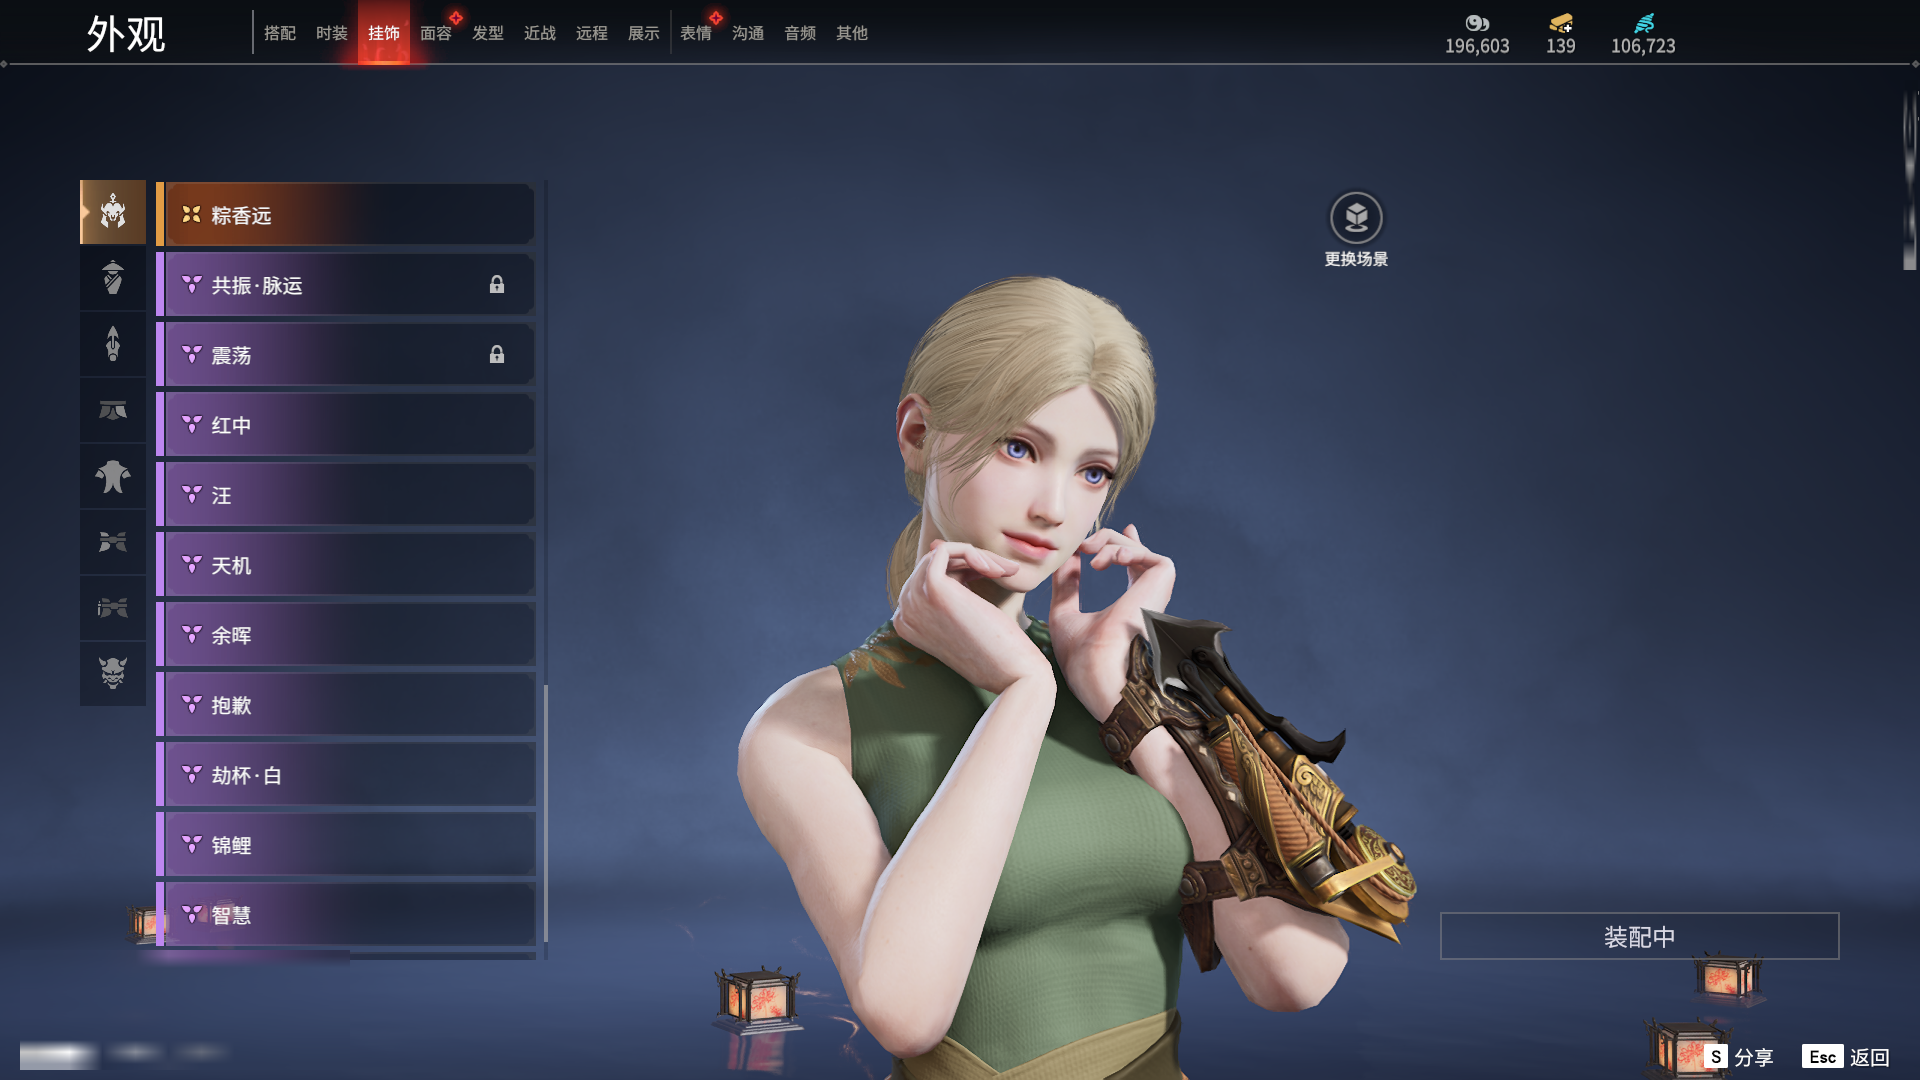The width and height of the screenshot is (1920, 1080).
Task: Click the accessory list scrollbar
Action: [545, 812]
